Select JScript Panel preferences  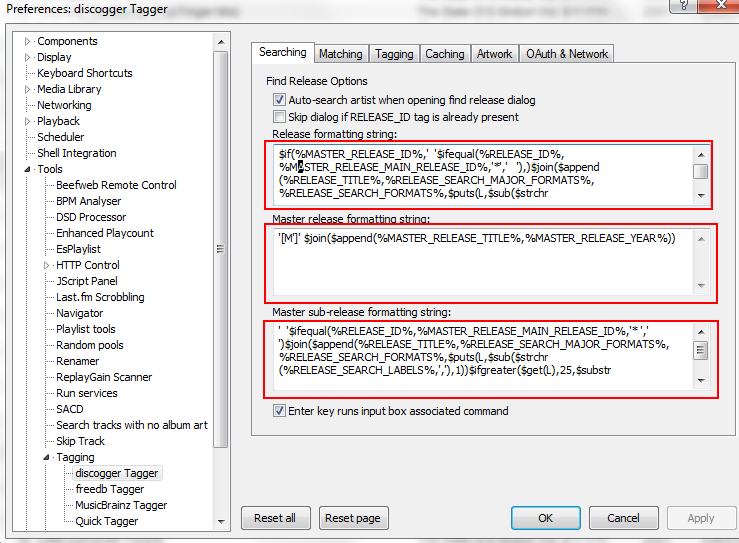click(x=87, y=281)
